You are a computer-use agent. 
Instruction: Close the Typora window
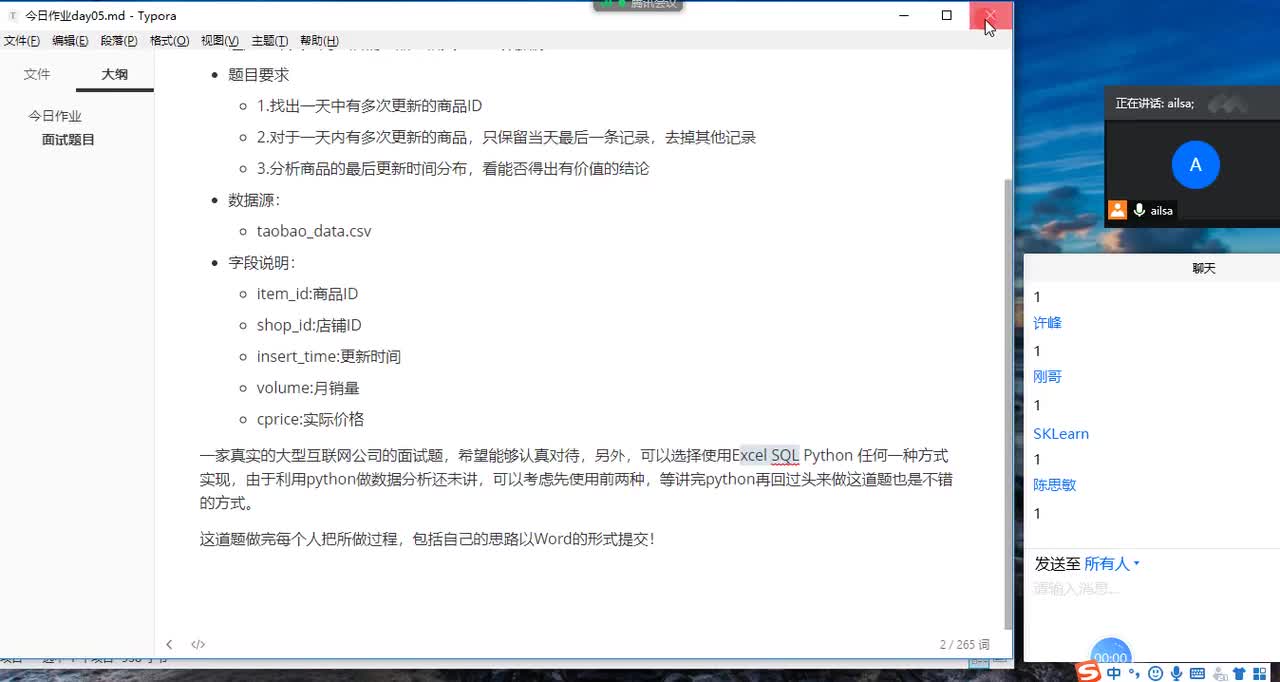tap(990, 15)
